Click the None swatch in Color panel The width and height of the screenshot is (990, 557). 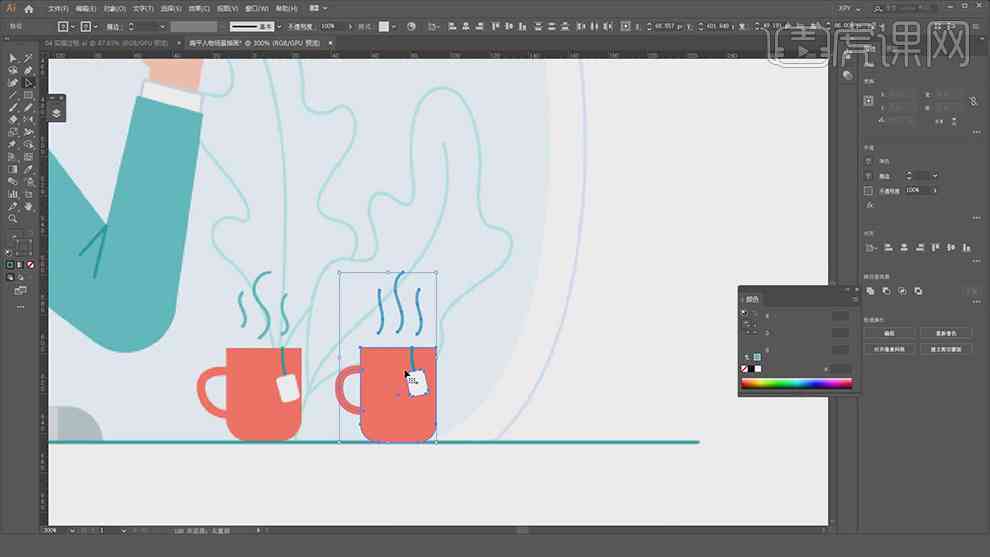point(744,369)
